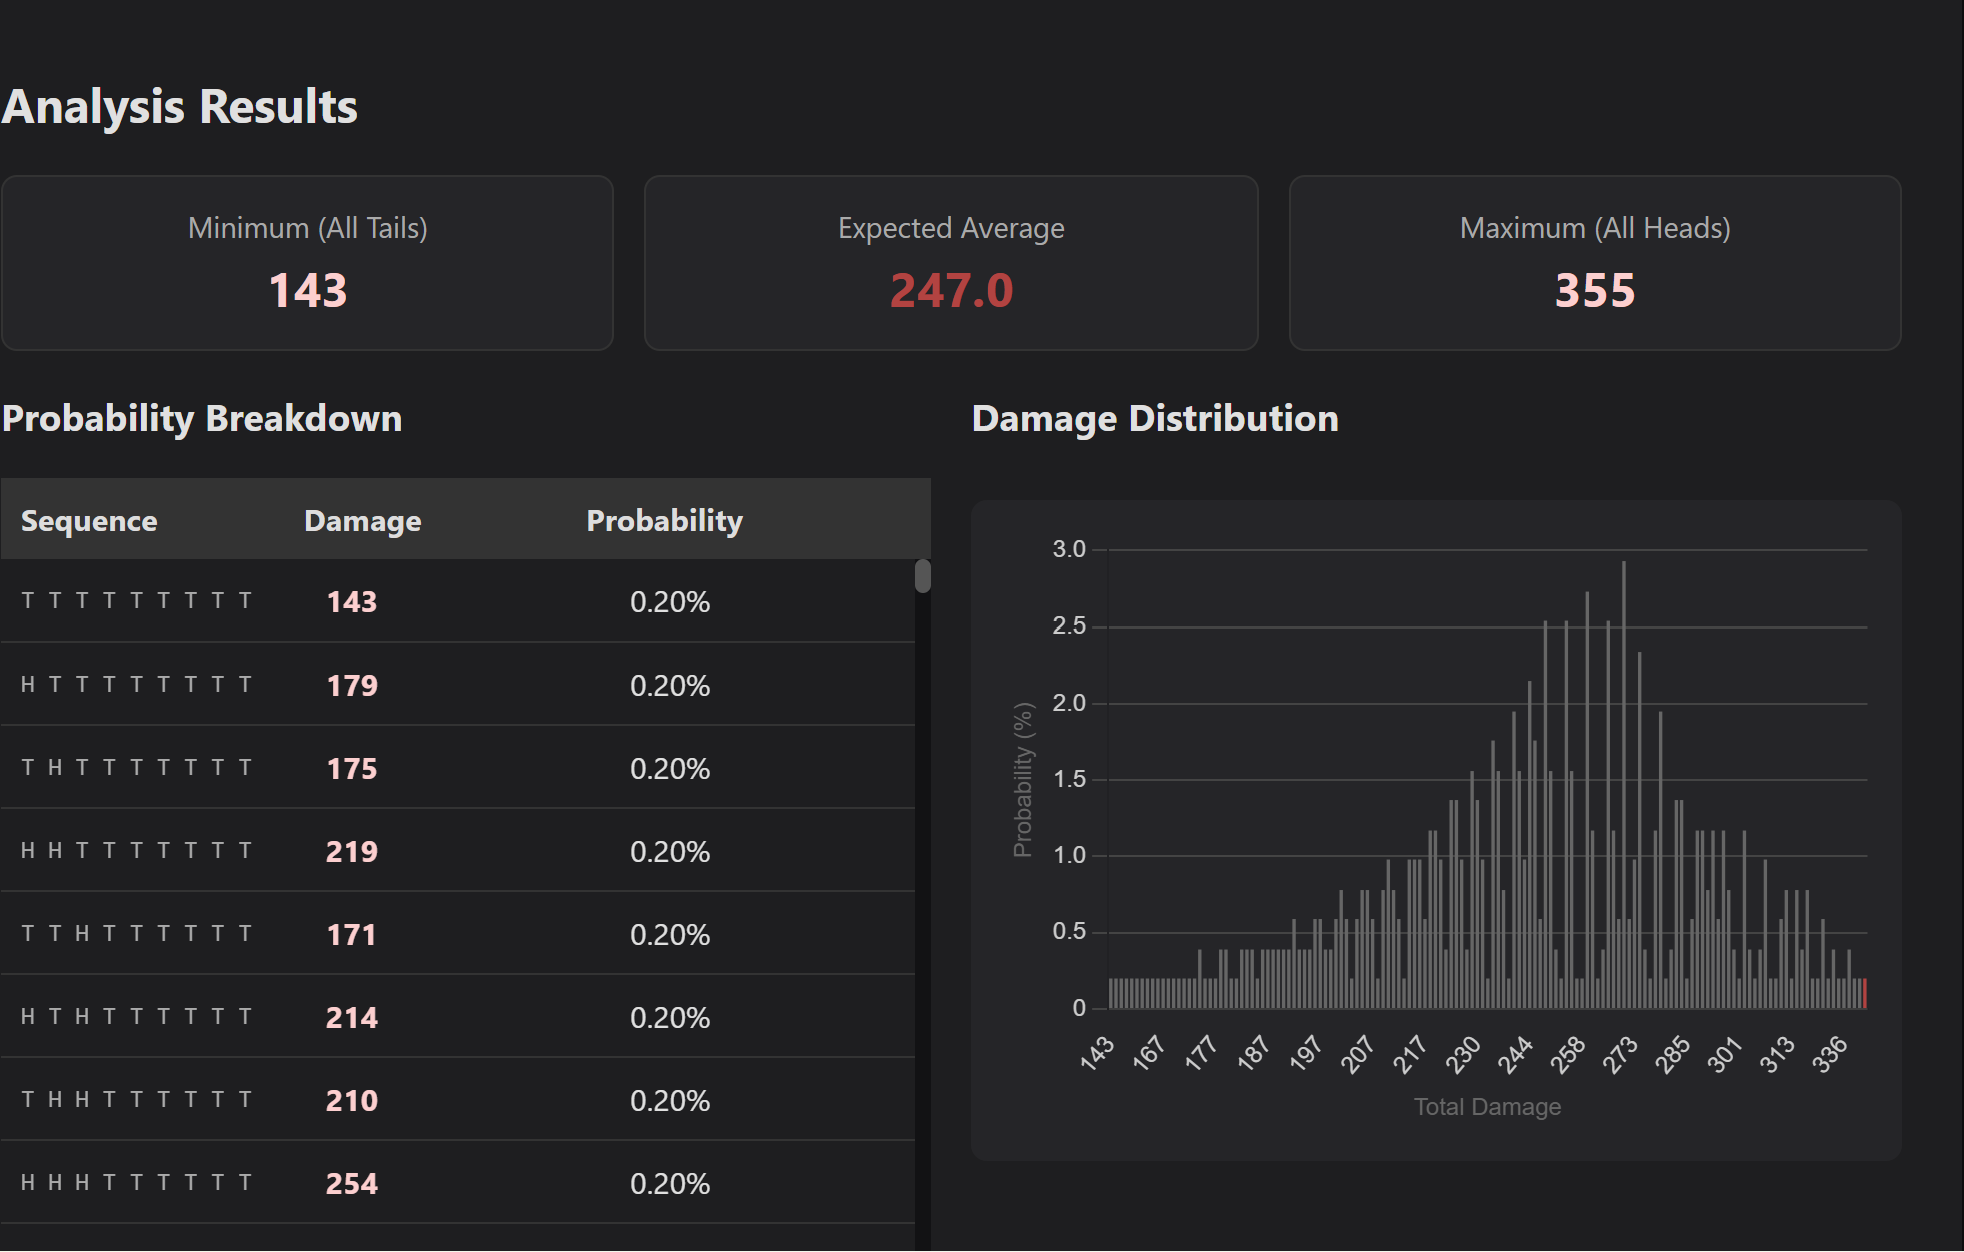Screen dimensions: 1964x1252
Task: Click the 273 label on chart x-axis
Action: (x=1620, y=1055)
